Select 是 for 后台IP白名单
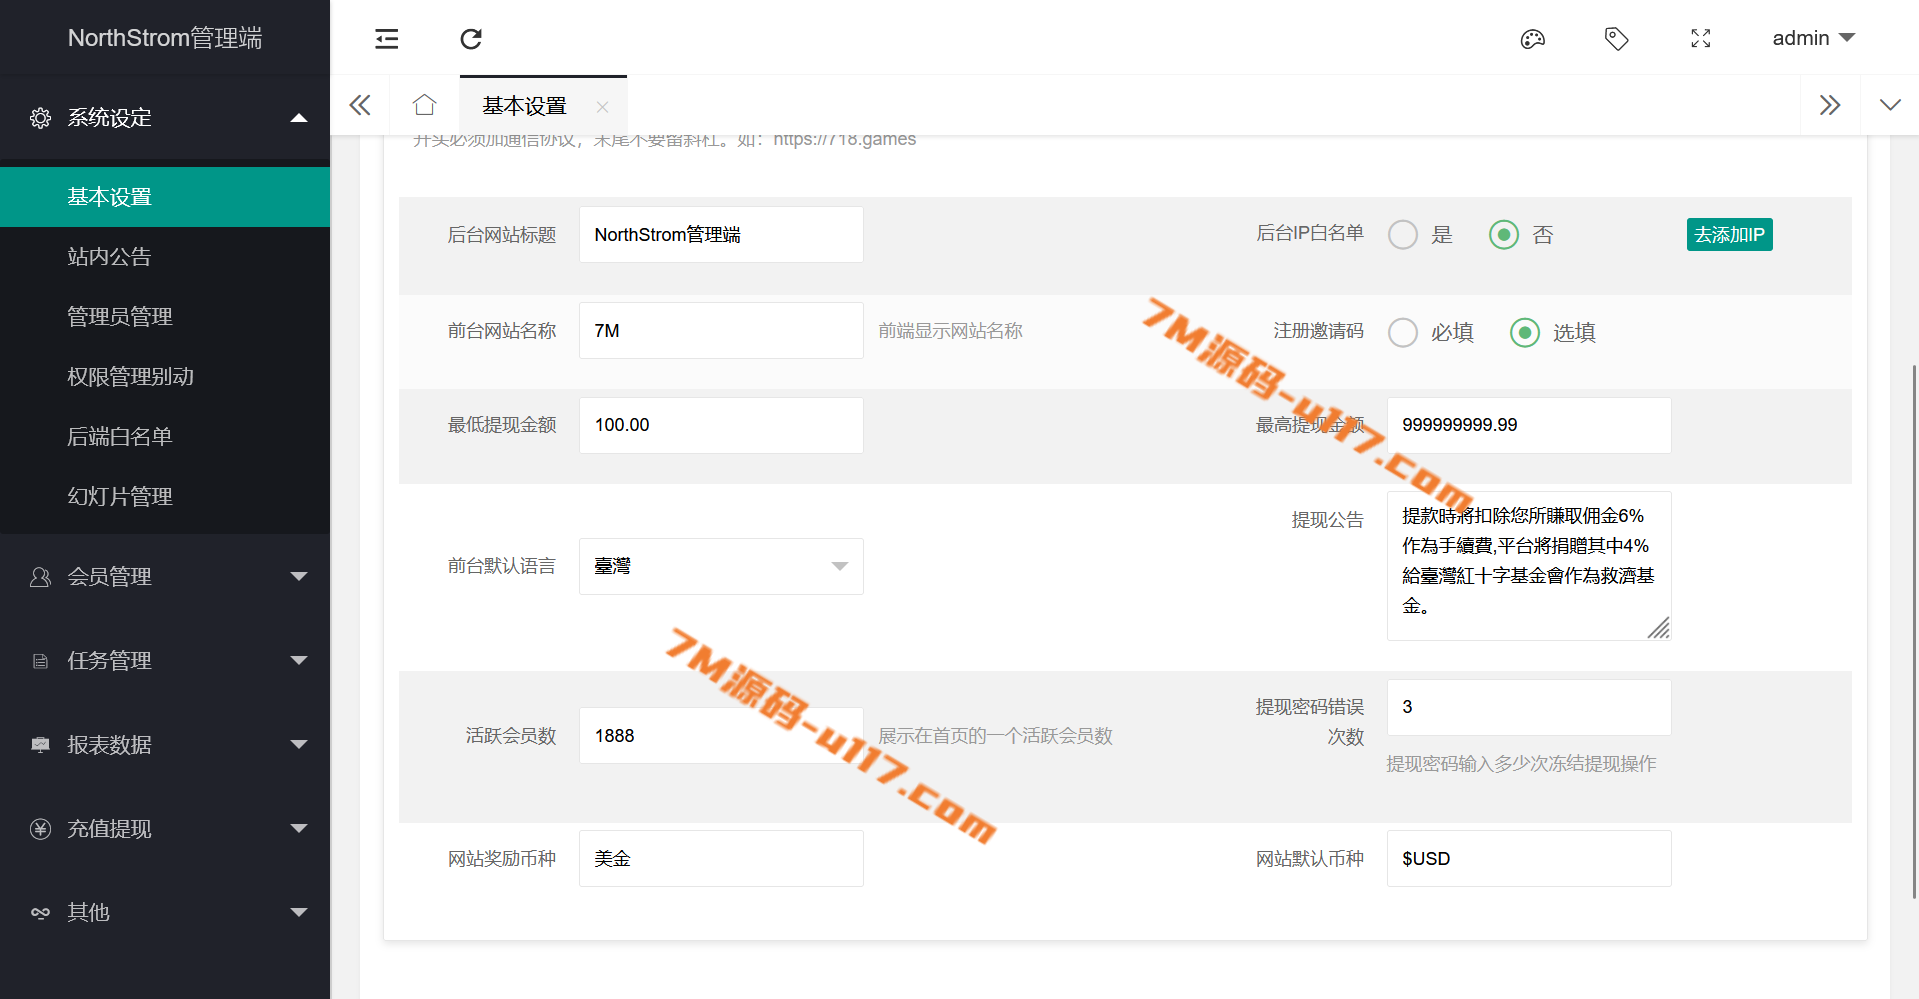Image resolution: width=1919 pixels, height=999 pixels. pos(1403,235)
